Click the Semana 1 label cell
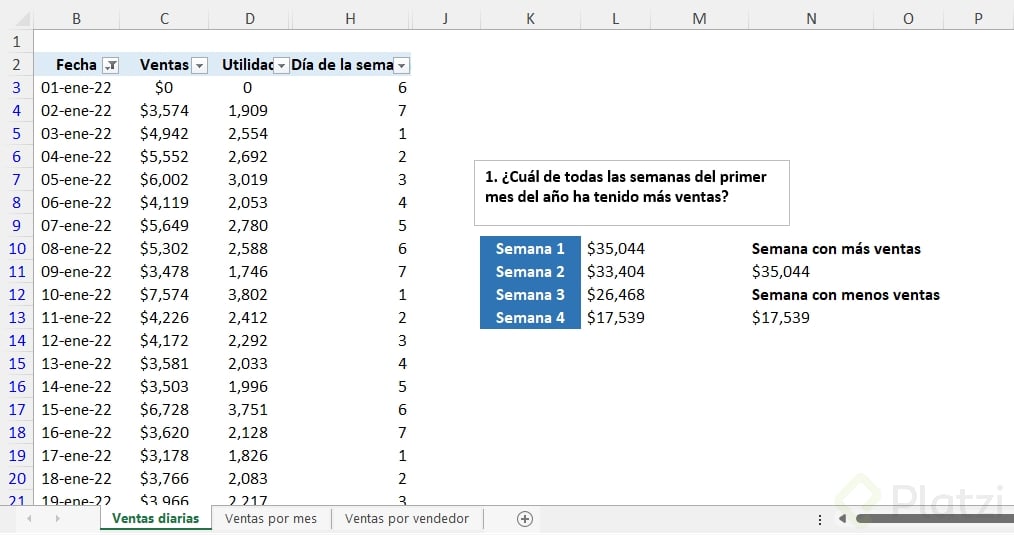Screen dimensions: 1014x535 point(530,248)
